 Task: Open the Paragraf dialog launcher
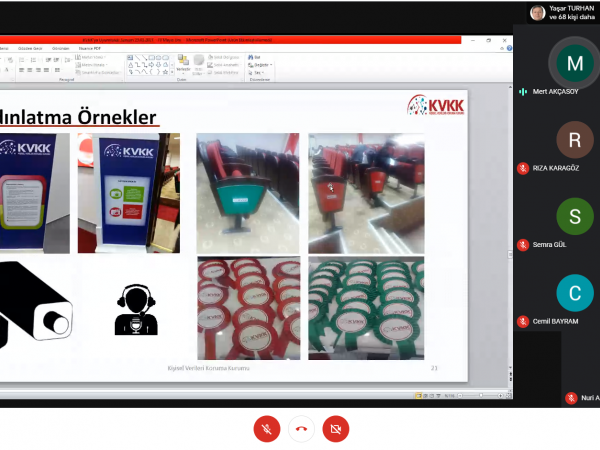[122, 80]
